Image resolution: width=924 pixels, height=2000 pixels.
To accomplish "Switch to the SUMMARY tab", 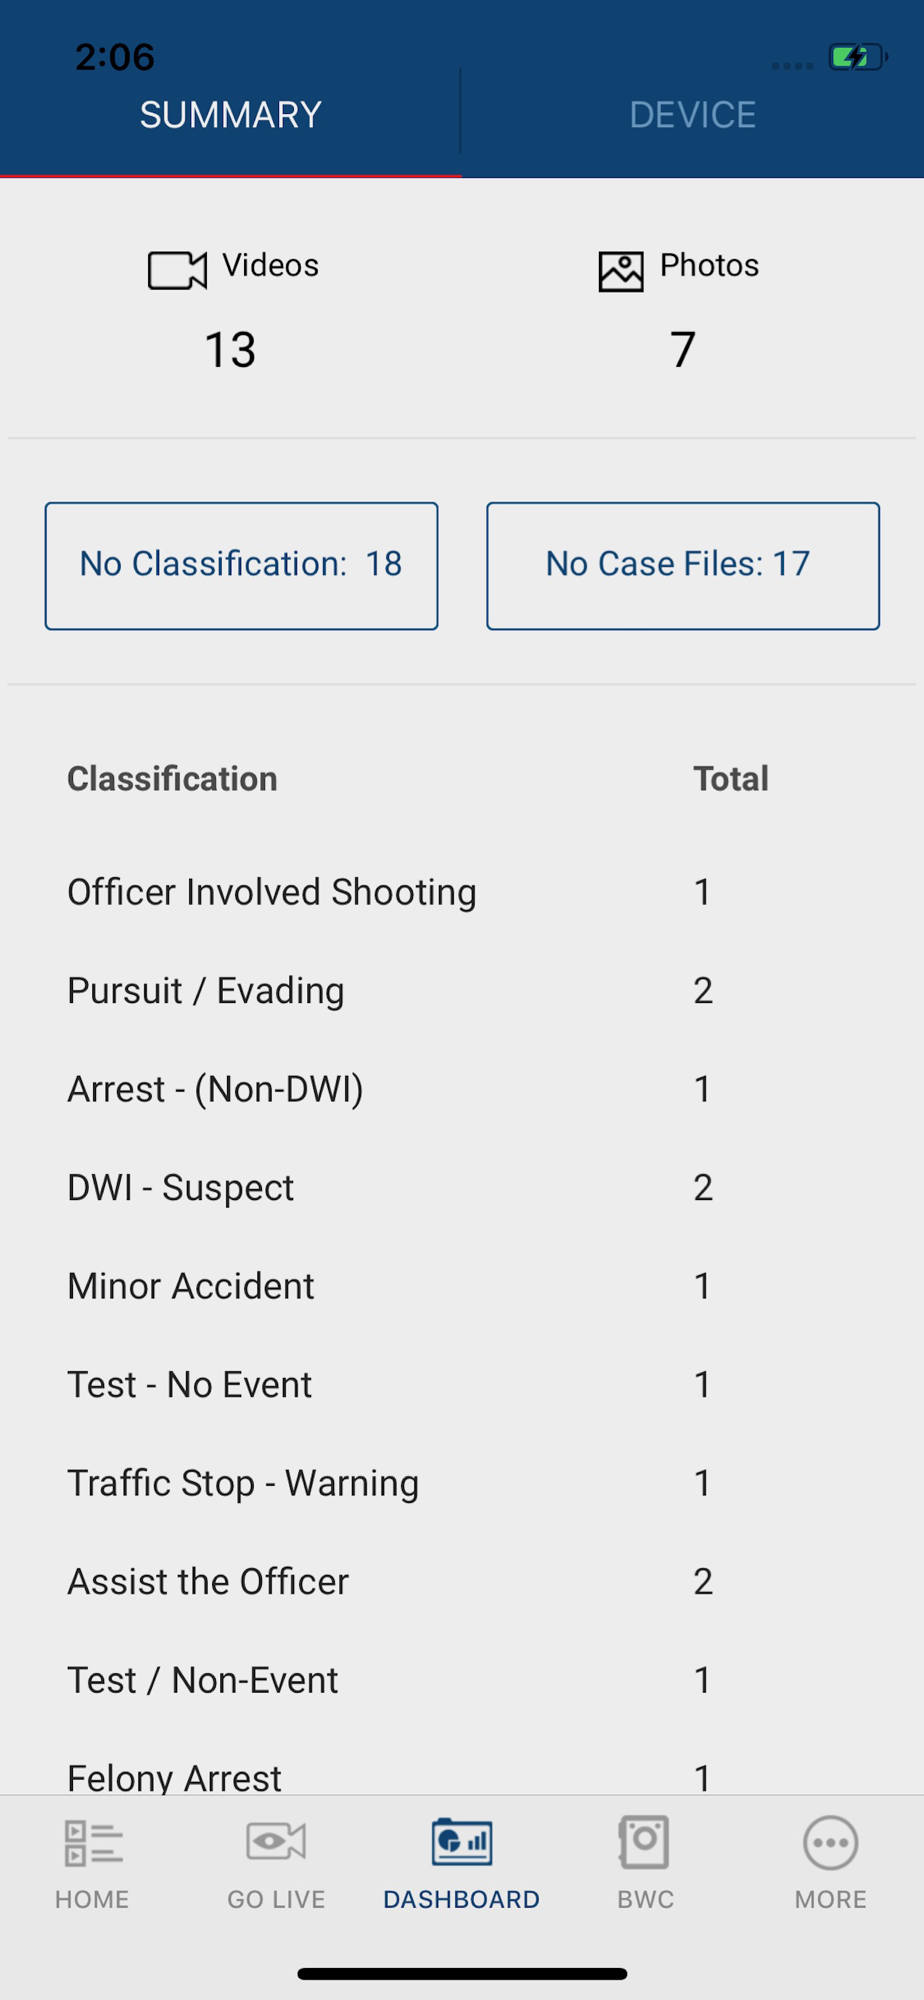I will (x=231, y=114).
